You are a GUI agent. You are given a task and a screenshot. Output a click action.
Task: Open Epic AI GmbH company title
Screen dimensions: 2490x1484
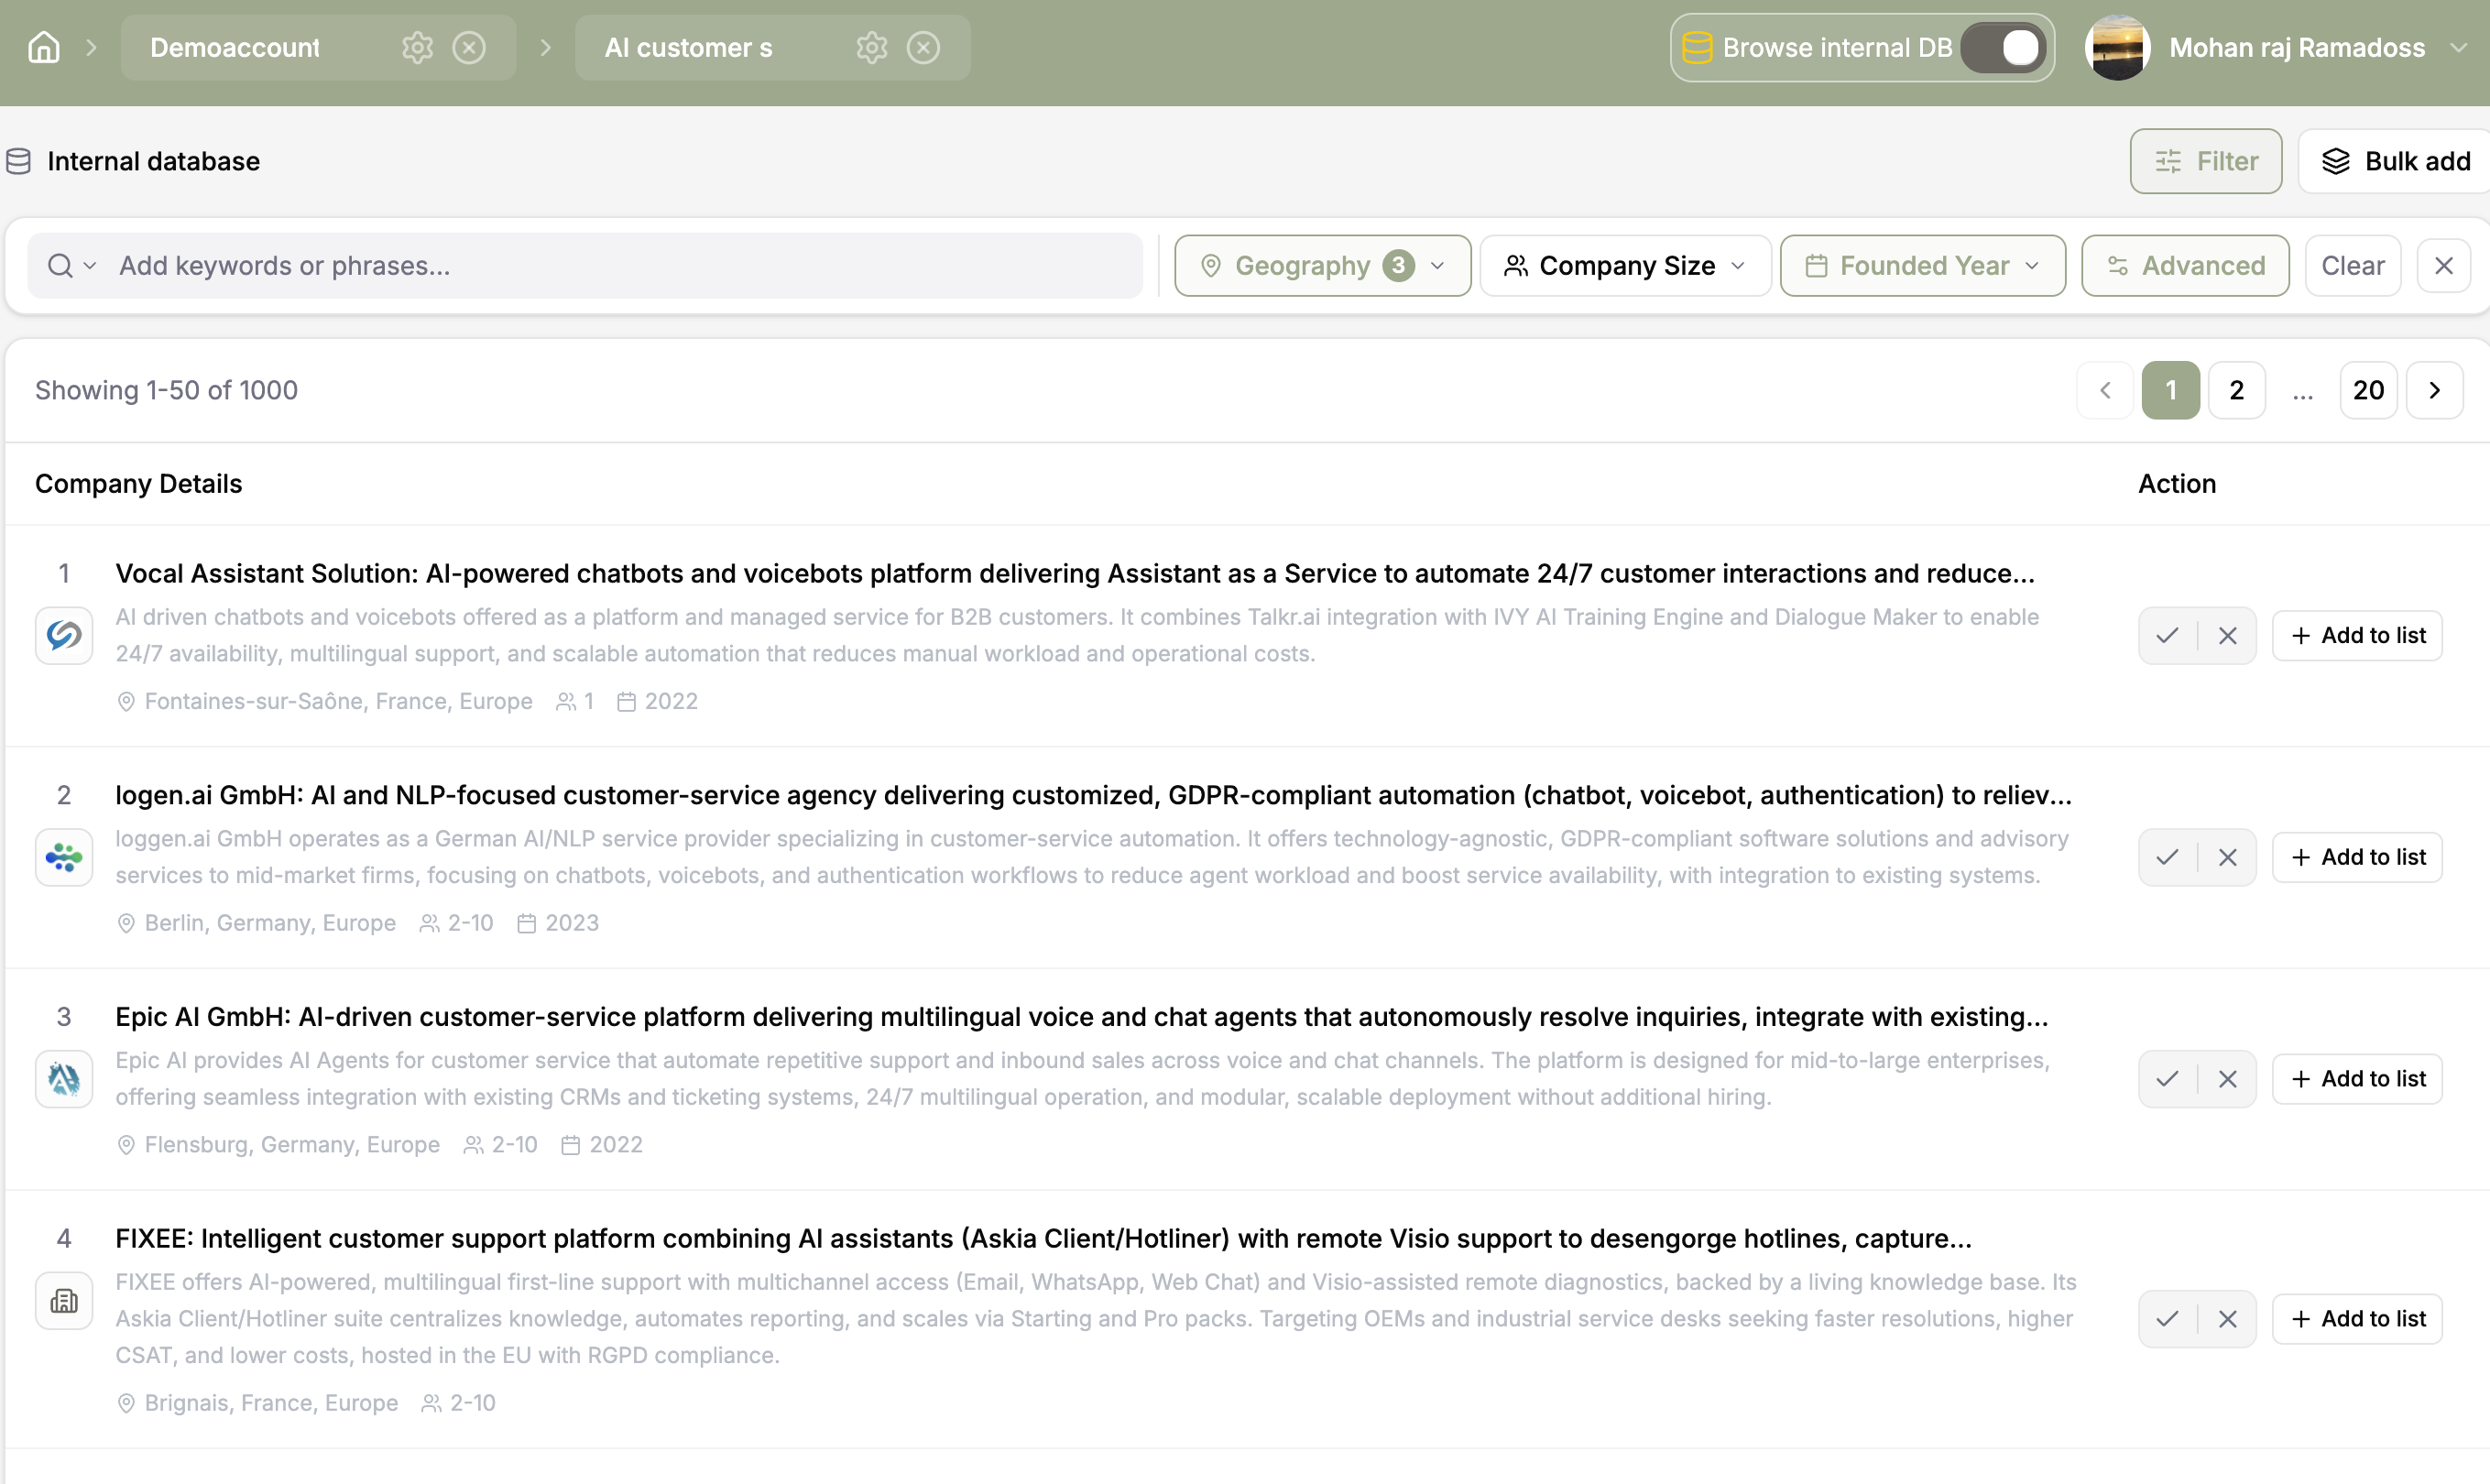click(x=1081, y=1017)
